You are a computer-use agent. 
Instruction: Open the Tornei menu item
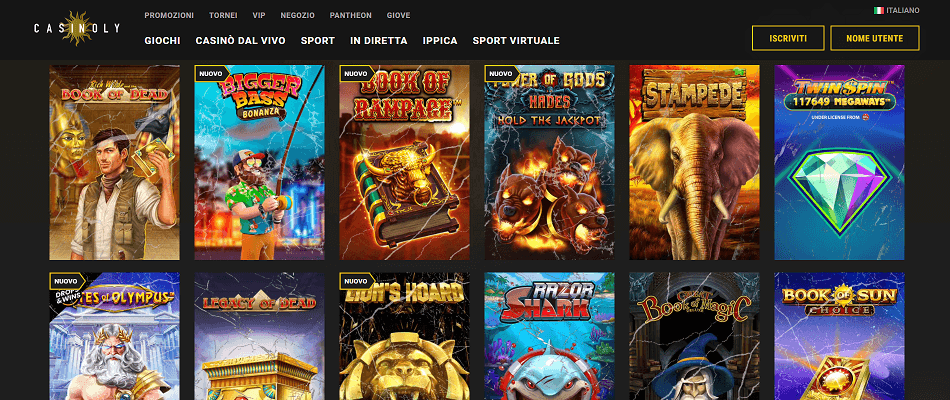[x=223, y=15]
